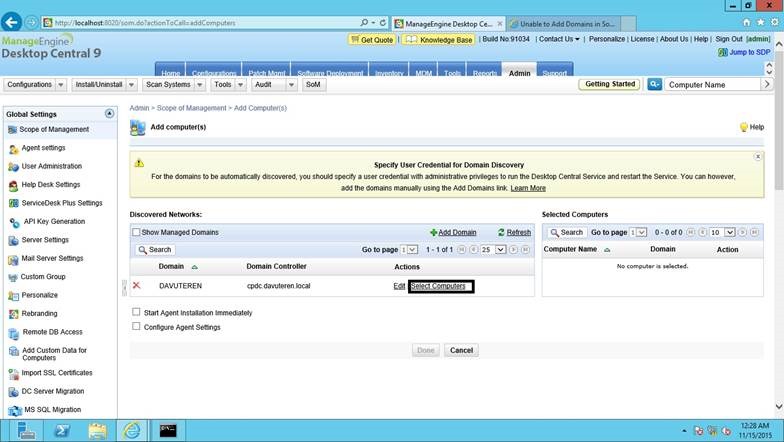Click Search in Discovered Networks panel

[x=155, y=250]
